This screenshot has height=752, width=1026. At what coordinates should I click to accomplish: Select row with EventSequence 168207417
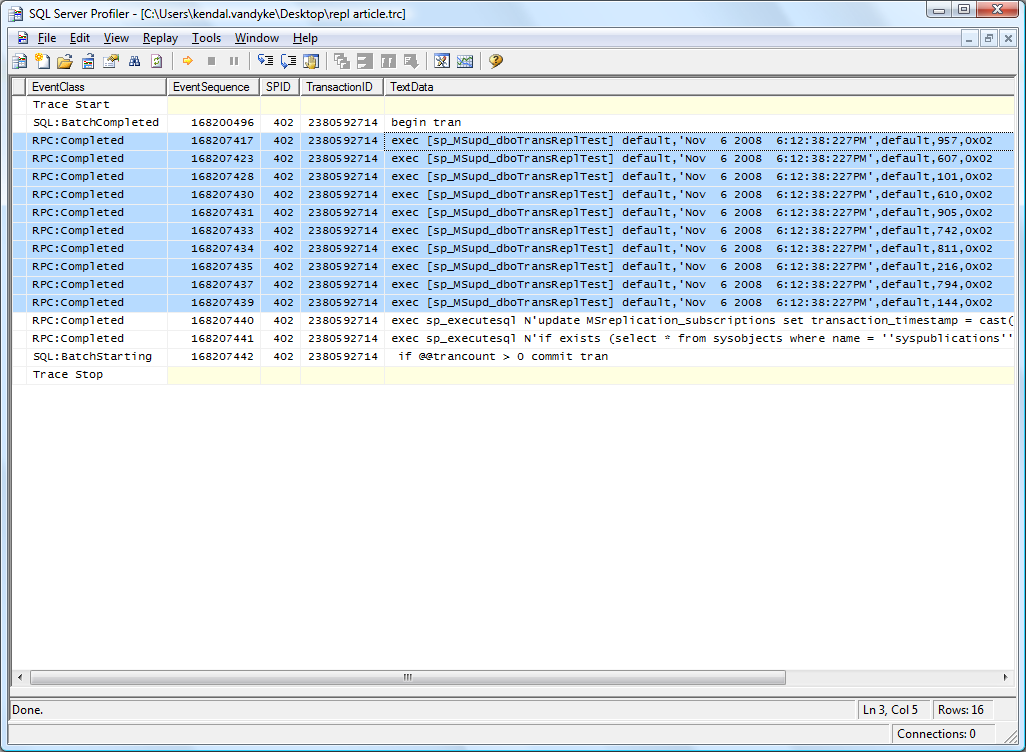(x=513, y=141)
